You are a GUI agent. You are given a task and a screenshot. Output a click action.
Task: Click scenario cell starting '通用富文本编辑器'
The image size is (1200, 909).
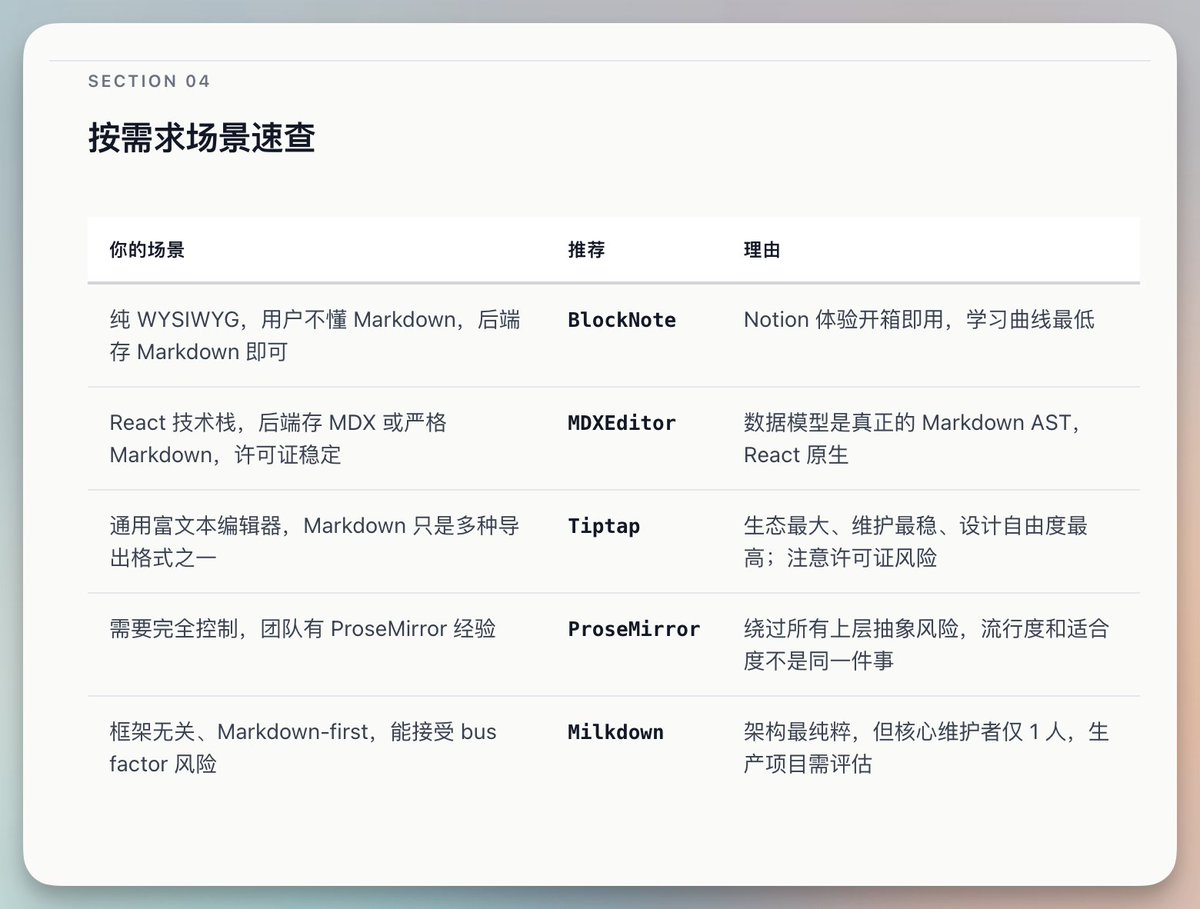[315, 541]
